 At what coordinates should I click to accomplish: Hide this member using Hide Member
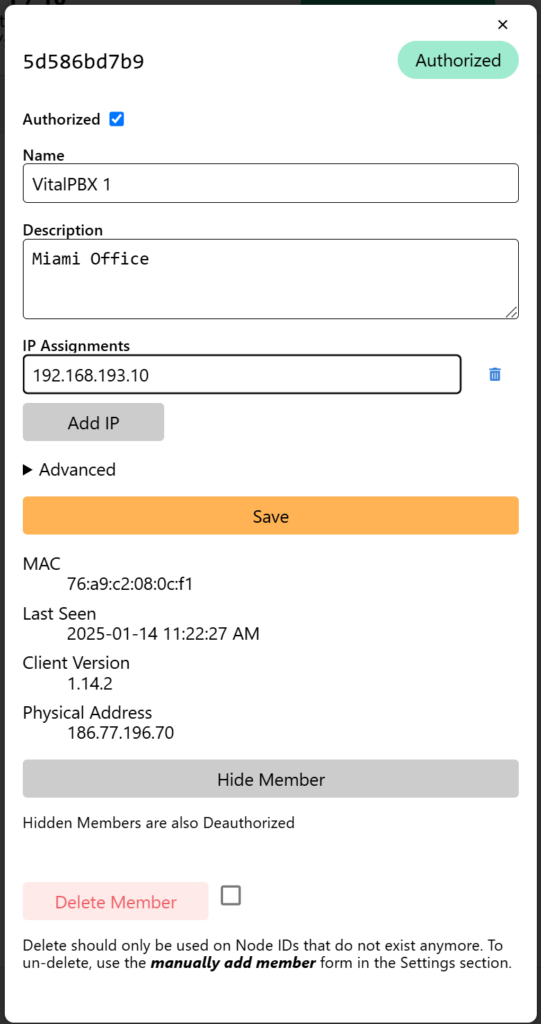tap(270, 778)
